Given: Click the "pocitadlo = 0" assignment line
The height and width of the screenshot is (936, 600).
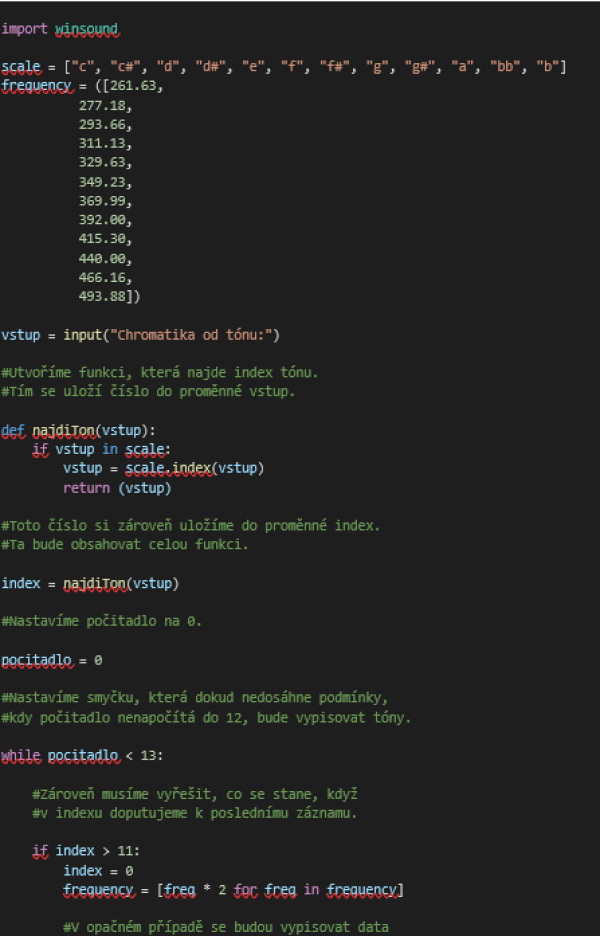Looking at the screenshot, I should pos(52,661).
